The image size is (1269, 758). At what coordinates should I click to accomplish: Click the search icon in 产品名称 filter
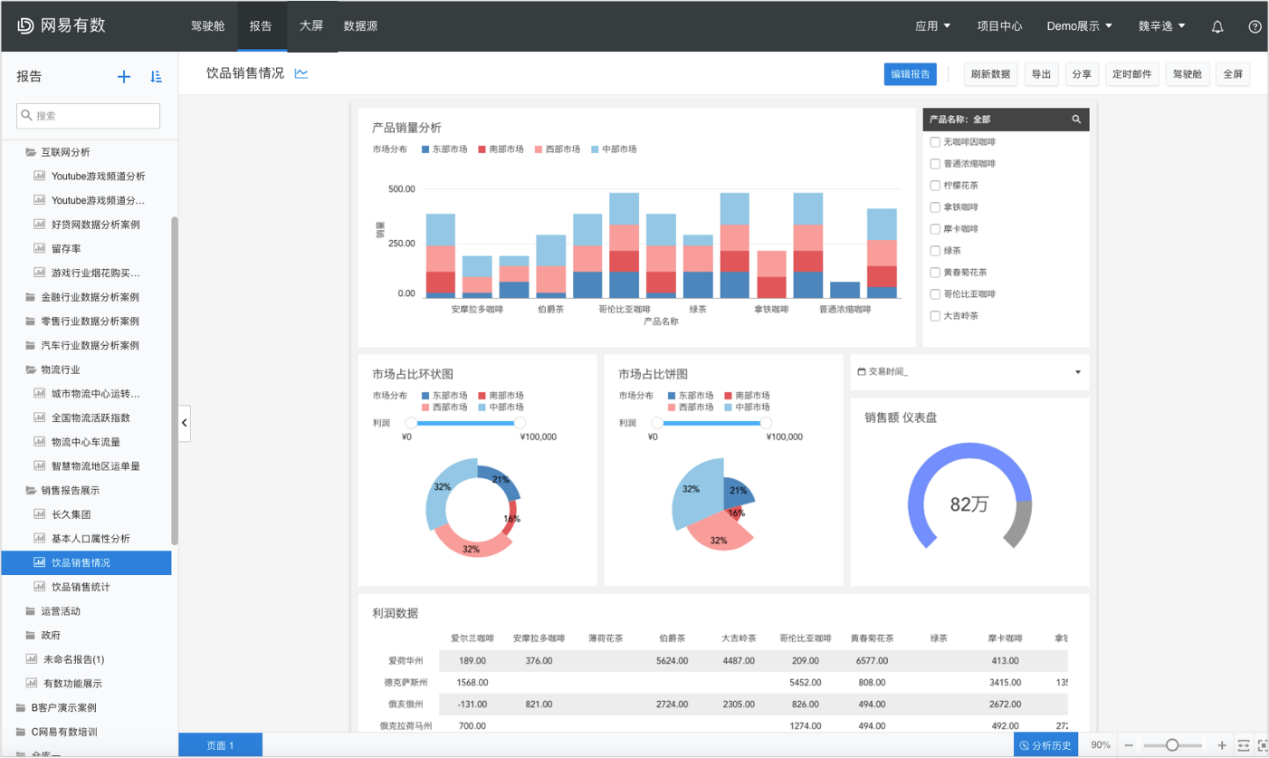1076,120
